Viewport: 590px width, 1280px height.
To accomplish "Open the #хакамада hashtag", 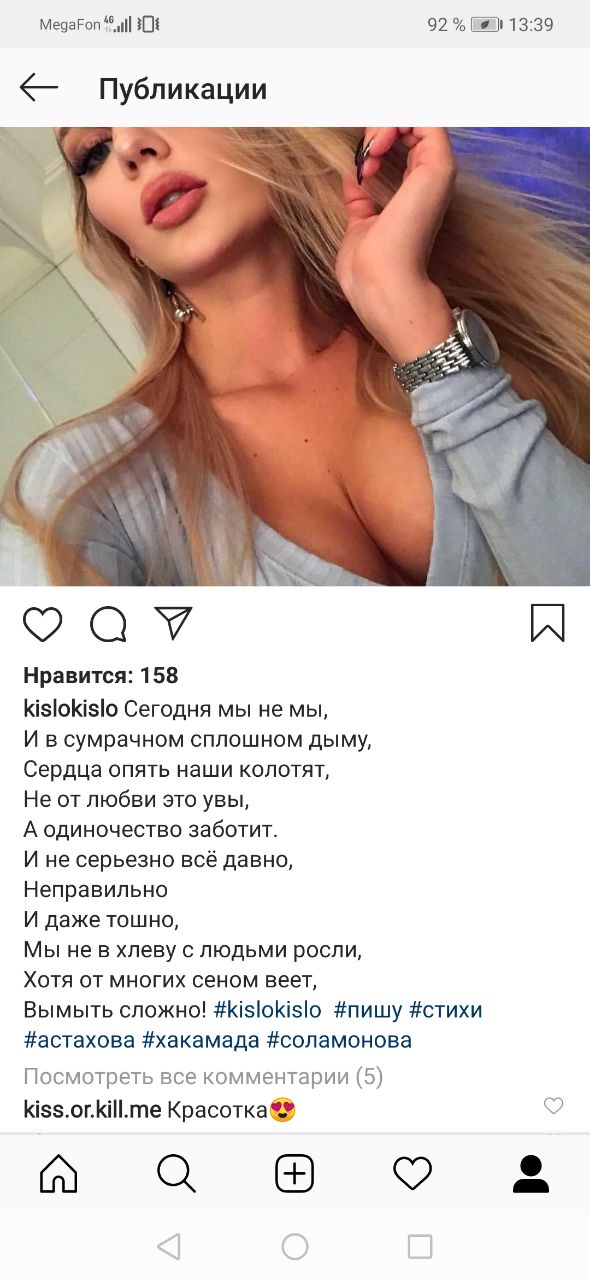I will [201, 1040].
